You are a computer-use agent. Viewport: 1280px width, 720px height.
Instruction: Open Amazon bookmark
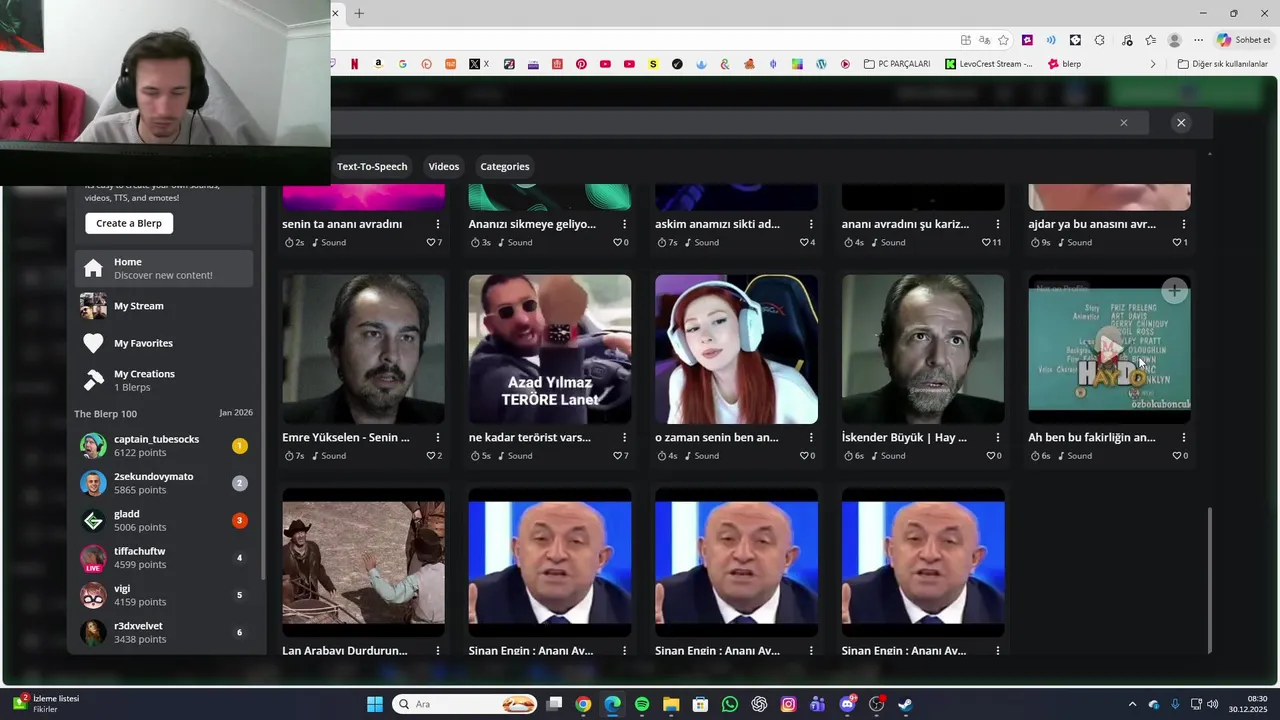(x=378, y=64)
